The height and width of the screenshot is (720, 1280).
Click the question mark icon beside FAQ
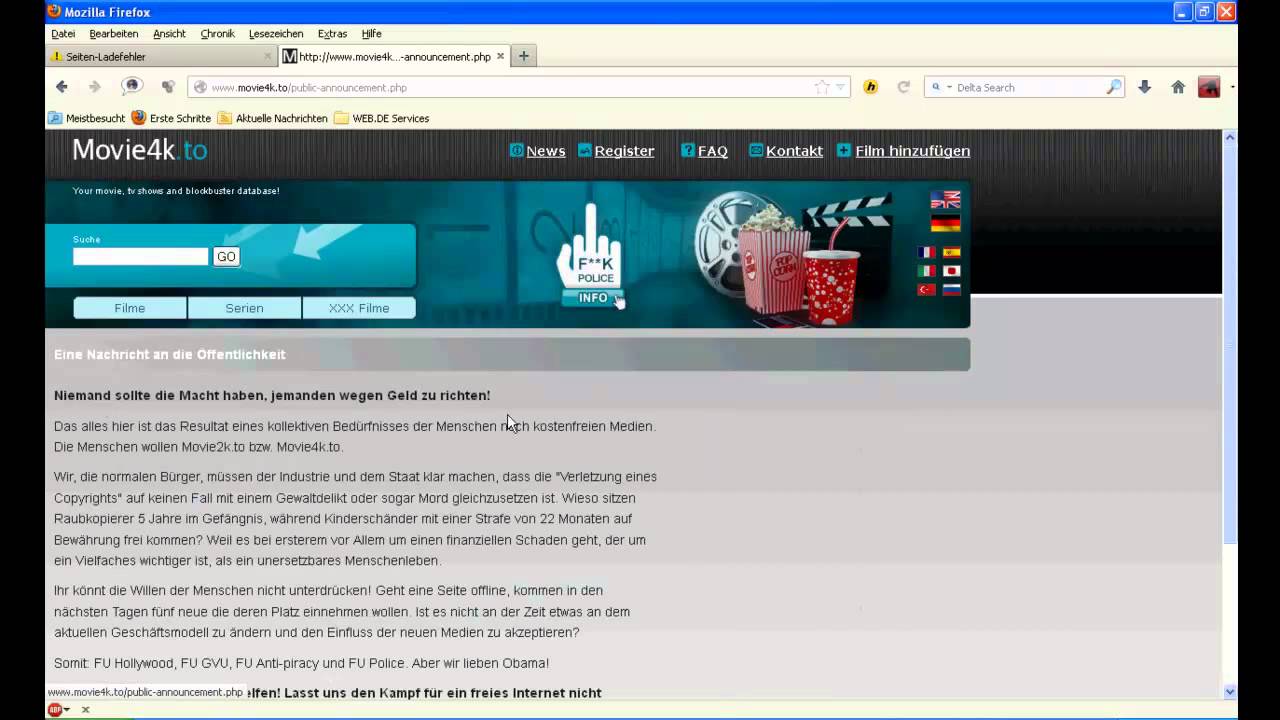[x=687, y=150]
